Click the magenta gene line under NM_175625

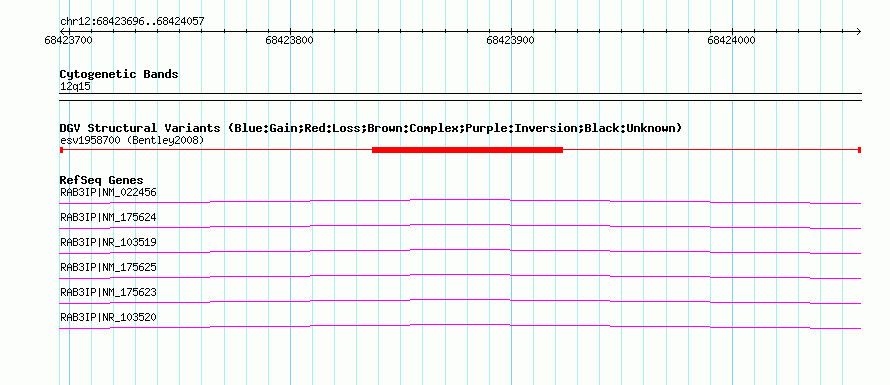pyautogui.click(x=460, y=276)
